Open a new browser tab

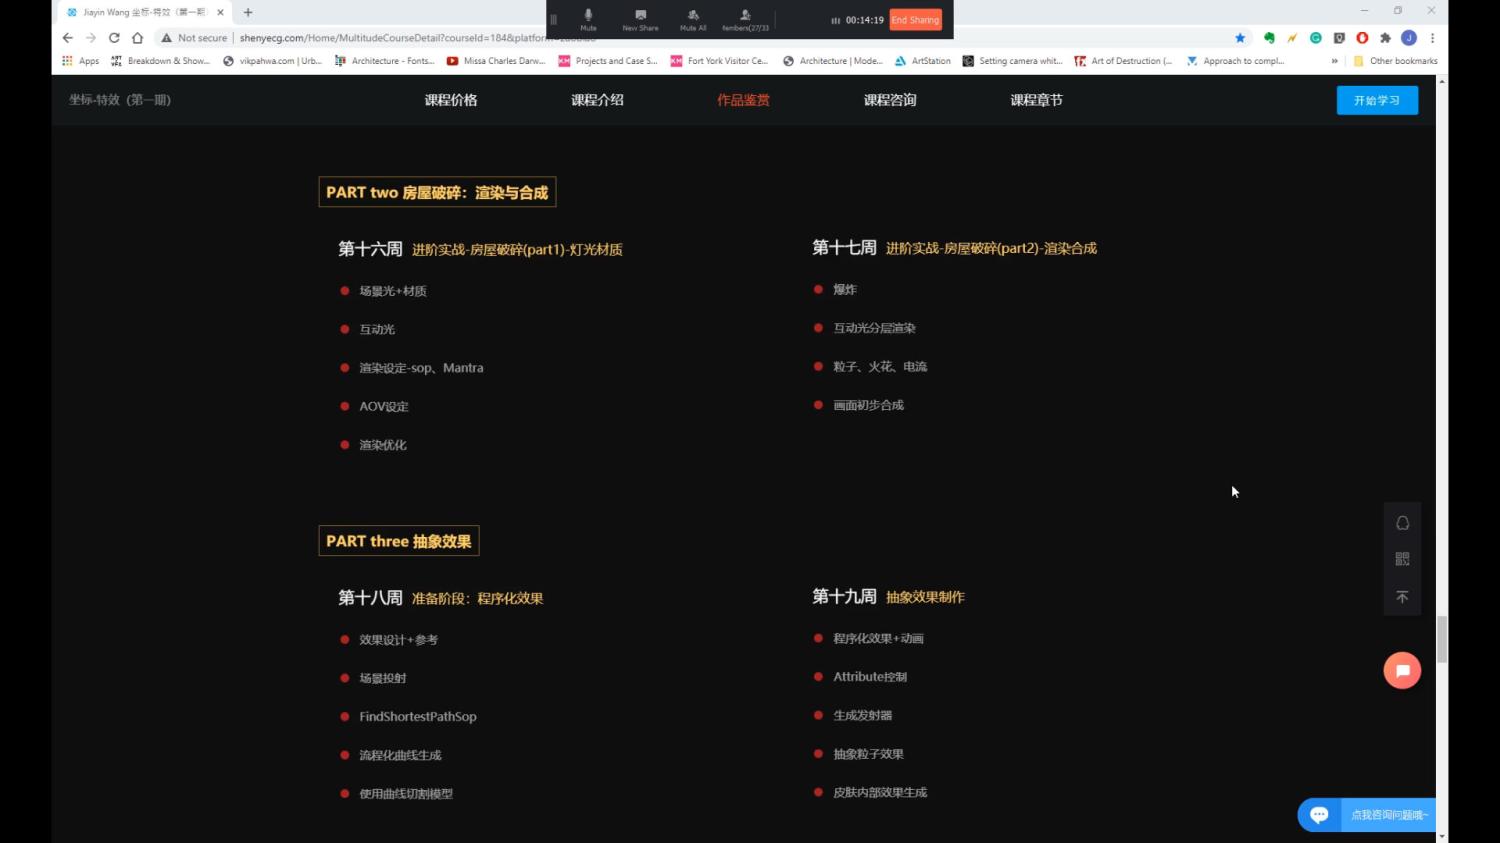pos(248,12)
